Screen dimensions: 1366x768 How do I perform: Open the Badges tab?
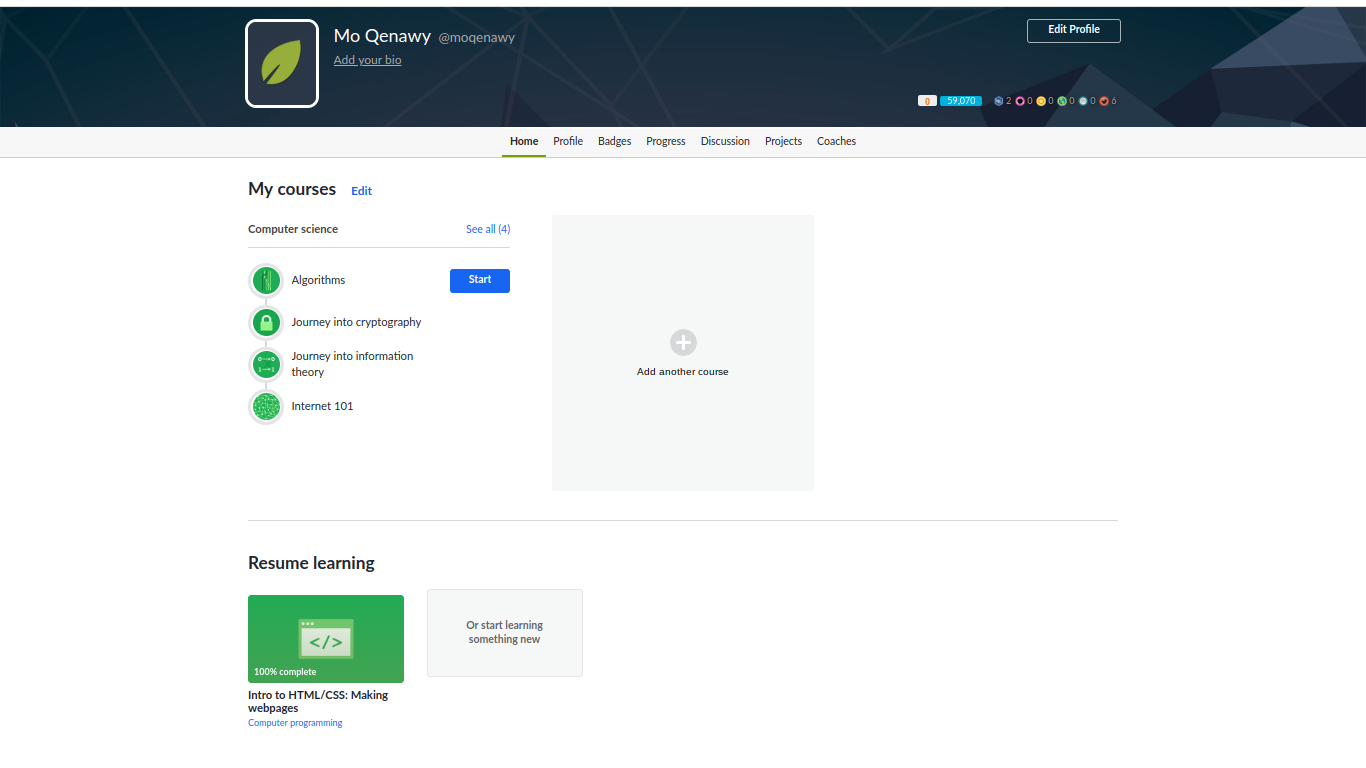[x=615, y=142]
